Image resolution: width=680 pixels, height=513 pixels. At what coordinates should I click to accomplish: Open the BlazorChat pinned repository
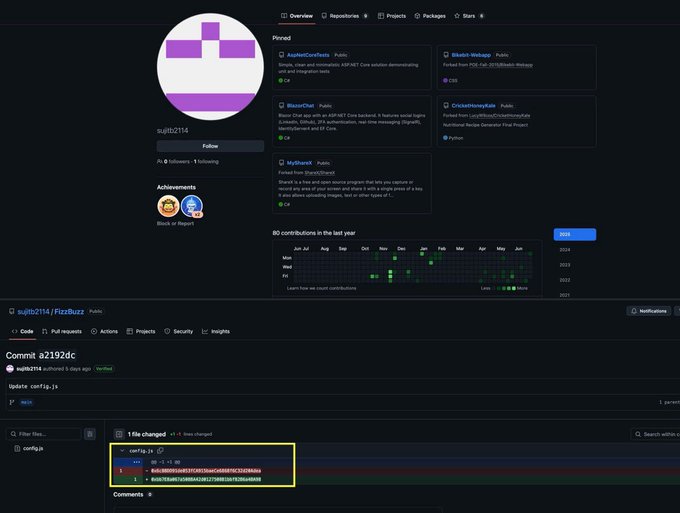click(x=300, y=106)
